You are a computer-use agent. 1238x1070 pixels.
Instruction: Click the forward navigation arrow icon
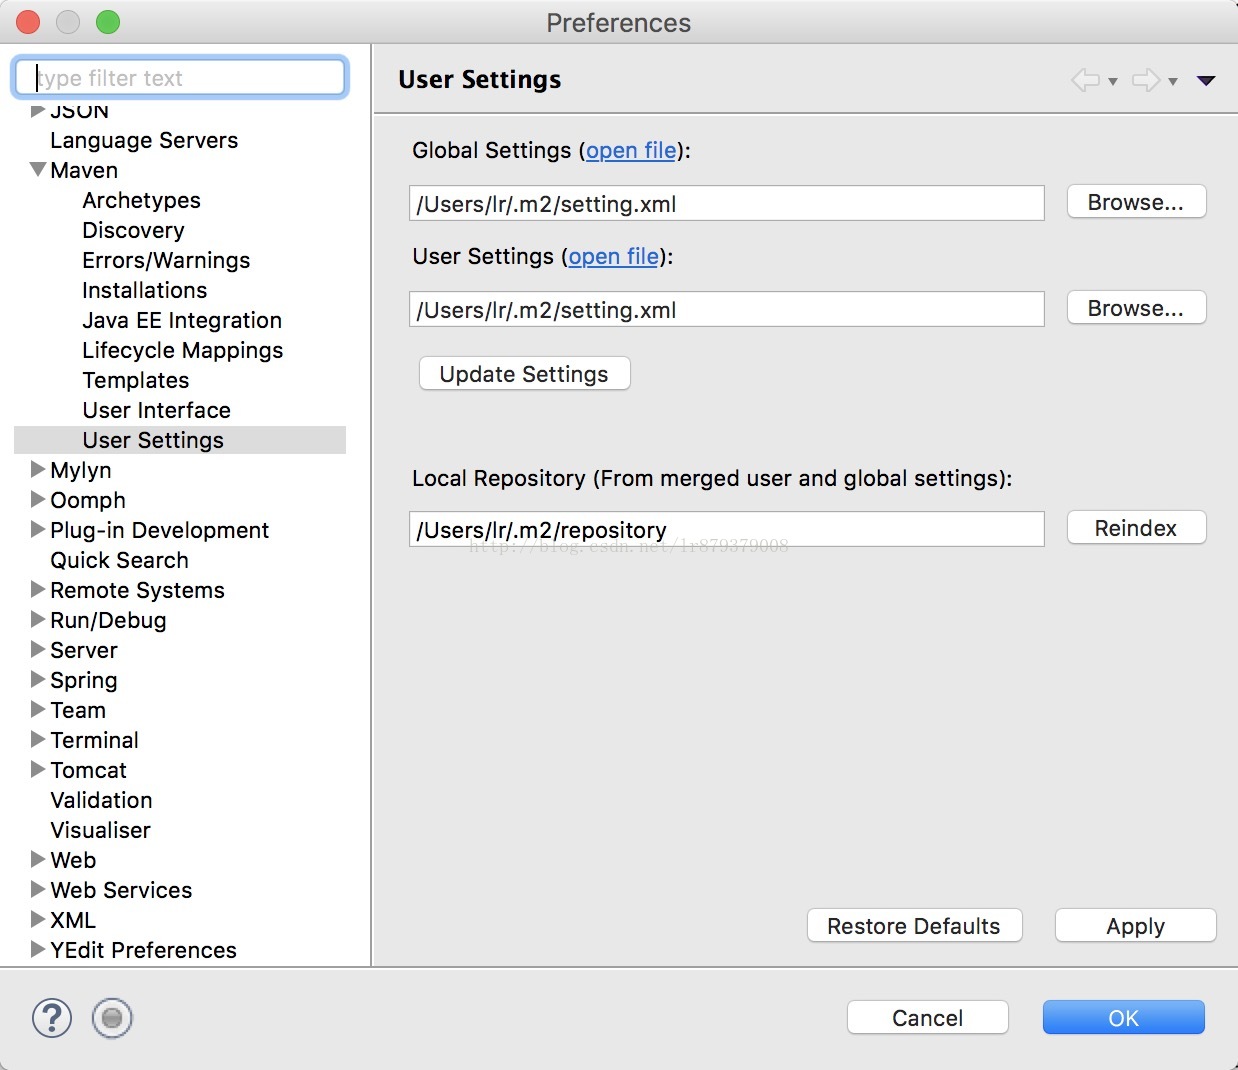pyautogui.click(x=1145, y=80)
